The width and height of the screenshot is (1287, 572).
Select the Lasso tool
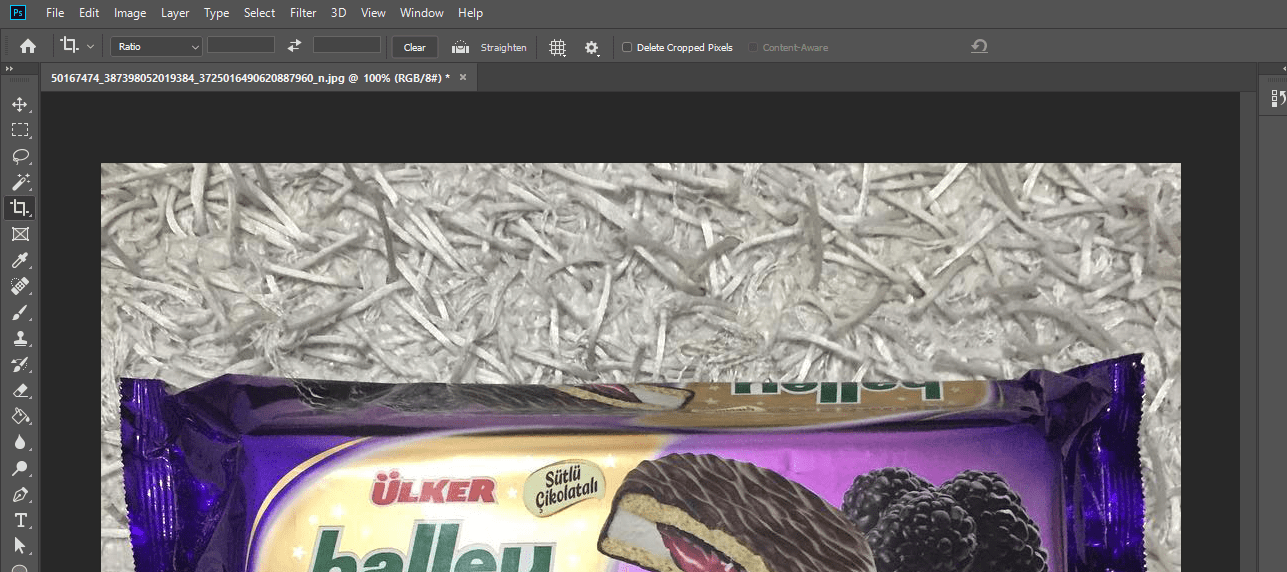pyautogui.click(x=19, y=156)
